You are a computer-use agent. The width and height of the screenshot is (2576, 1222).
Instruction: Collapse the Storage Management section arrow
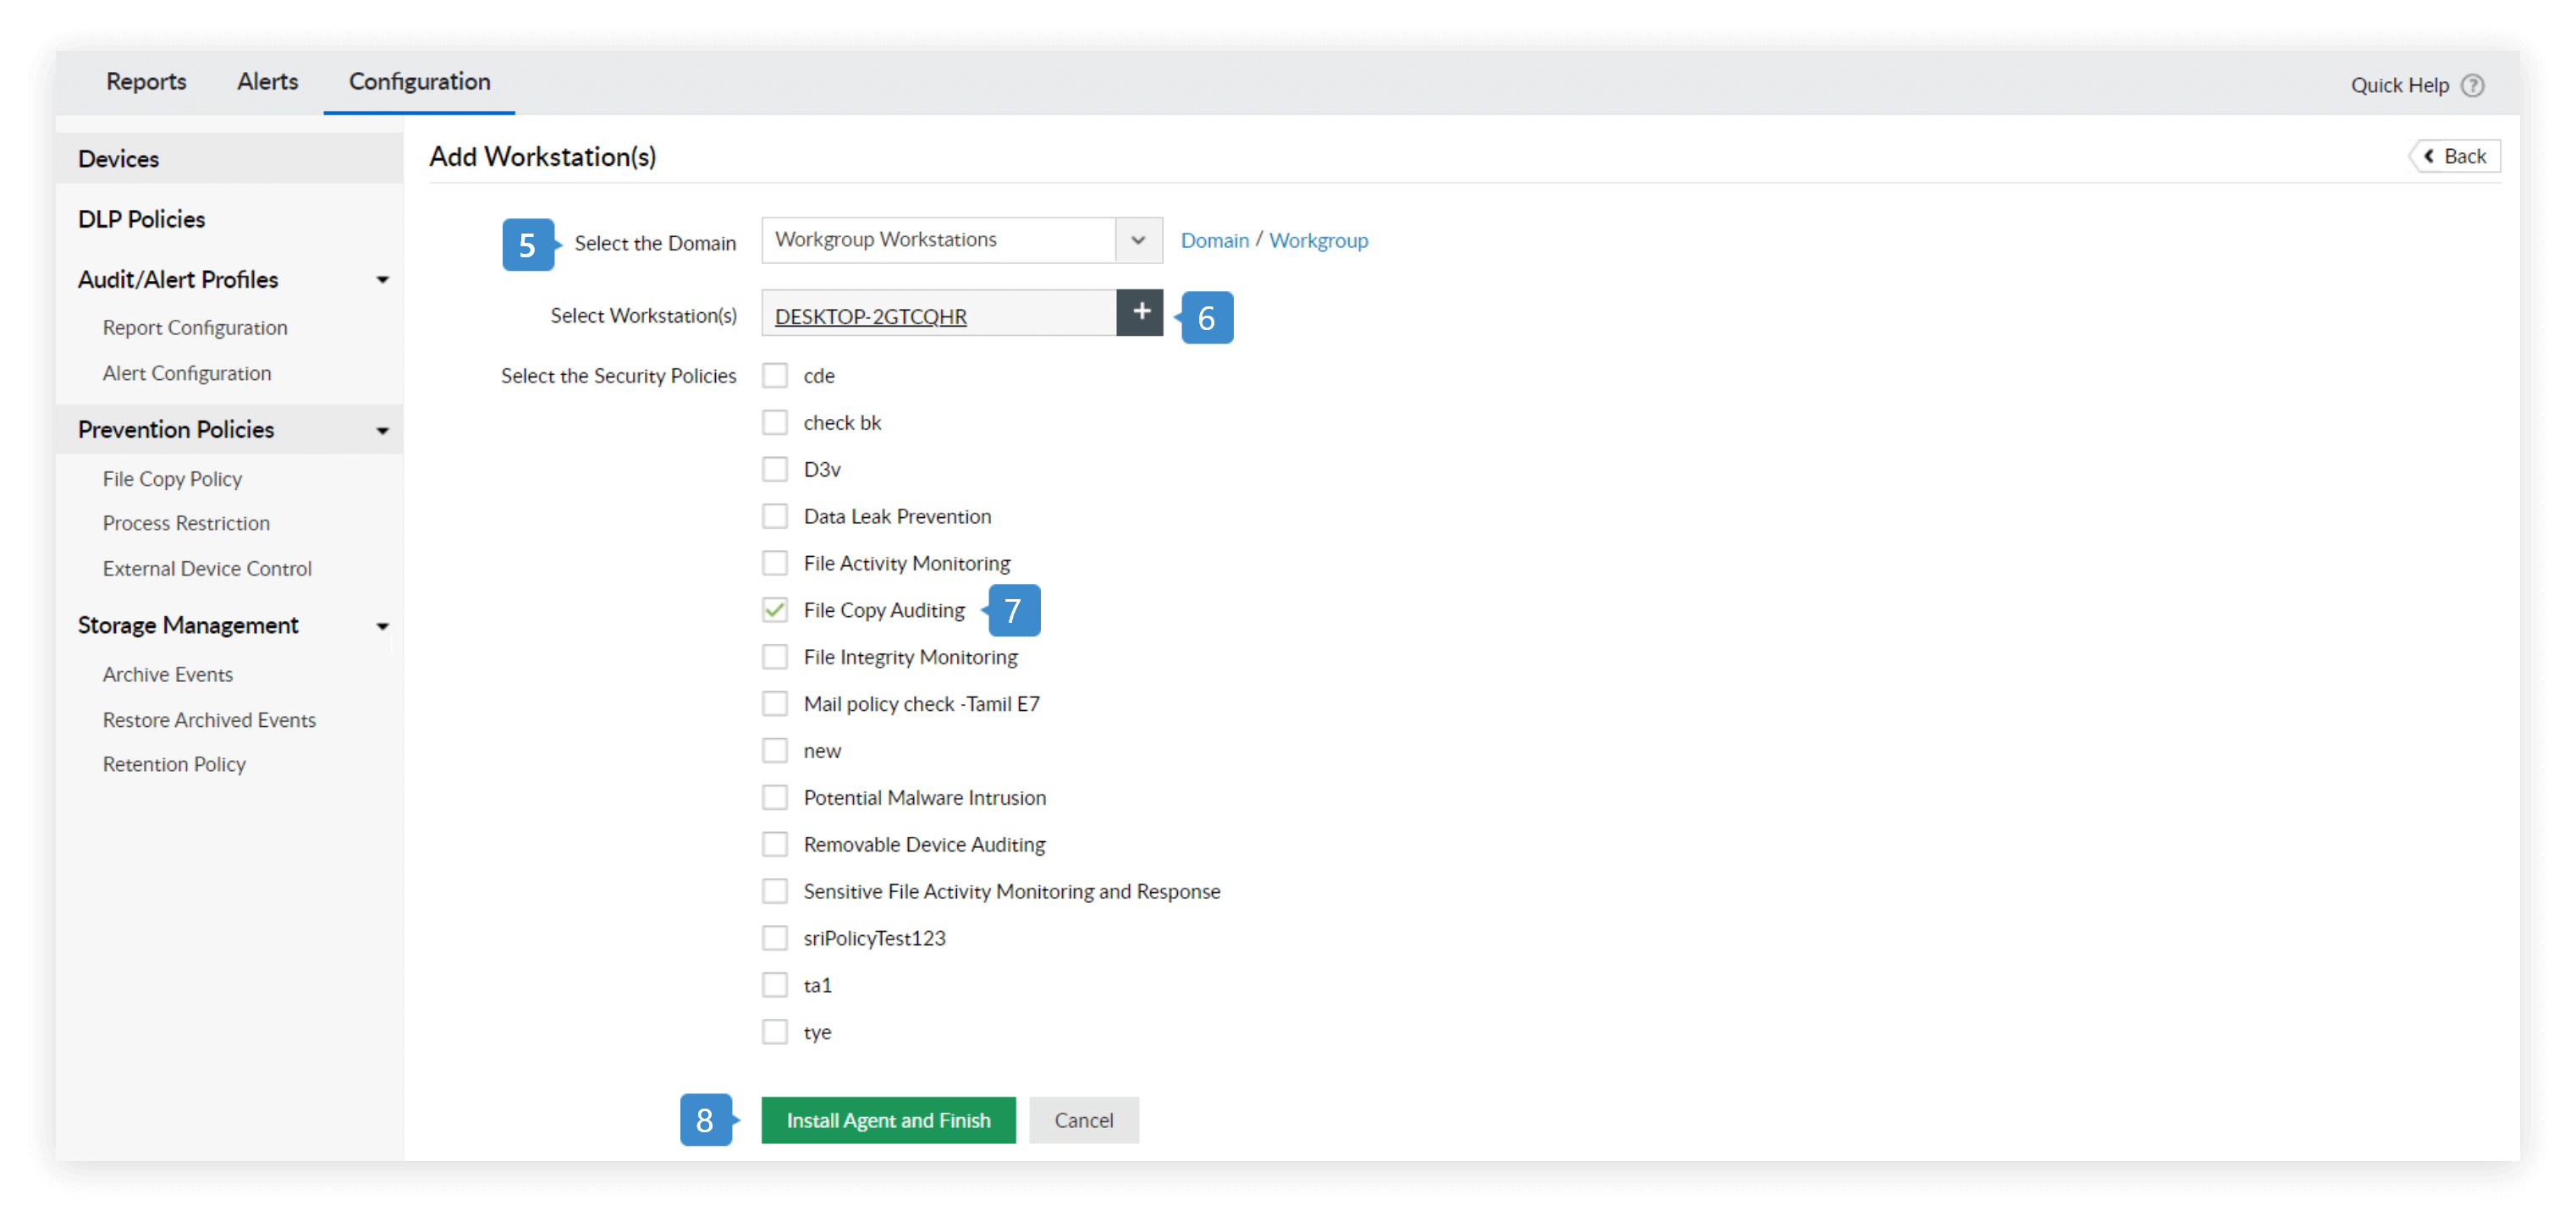[x=382, y=627]
